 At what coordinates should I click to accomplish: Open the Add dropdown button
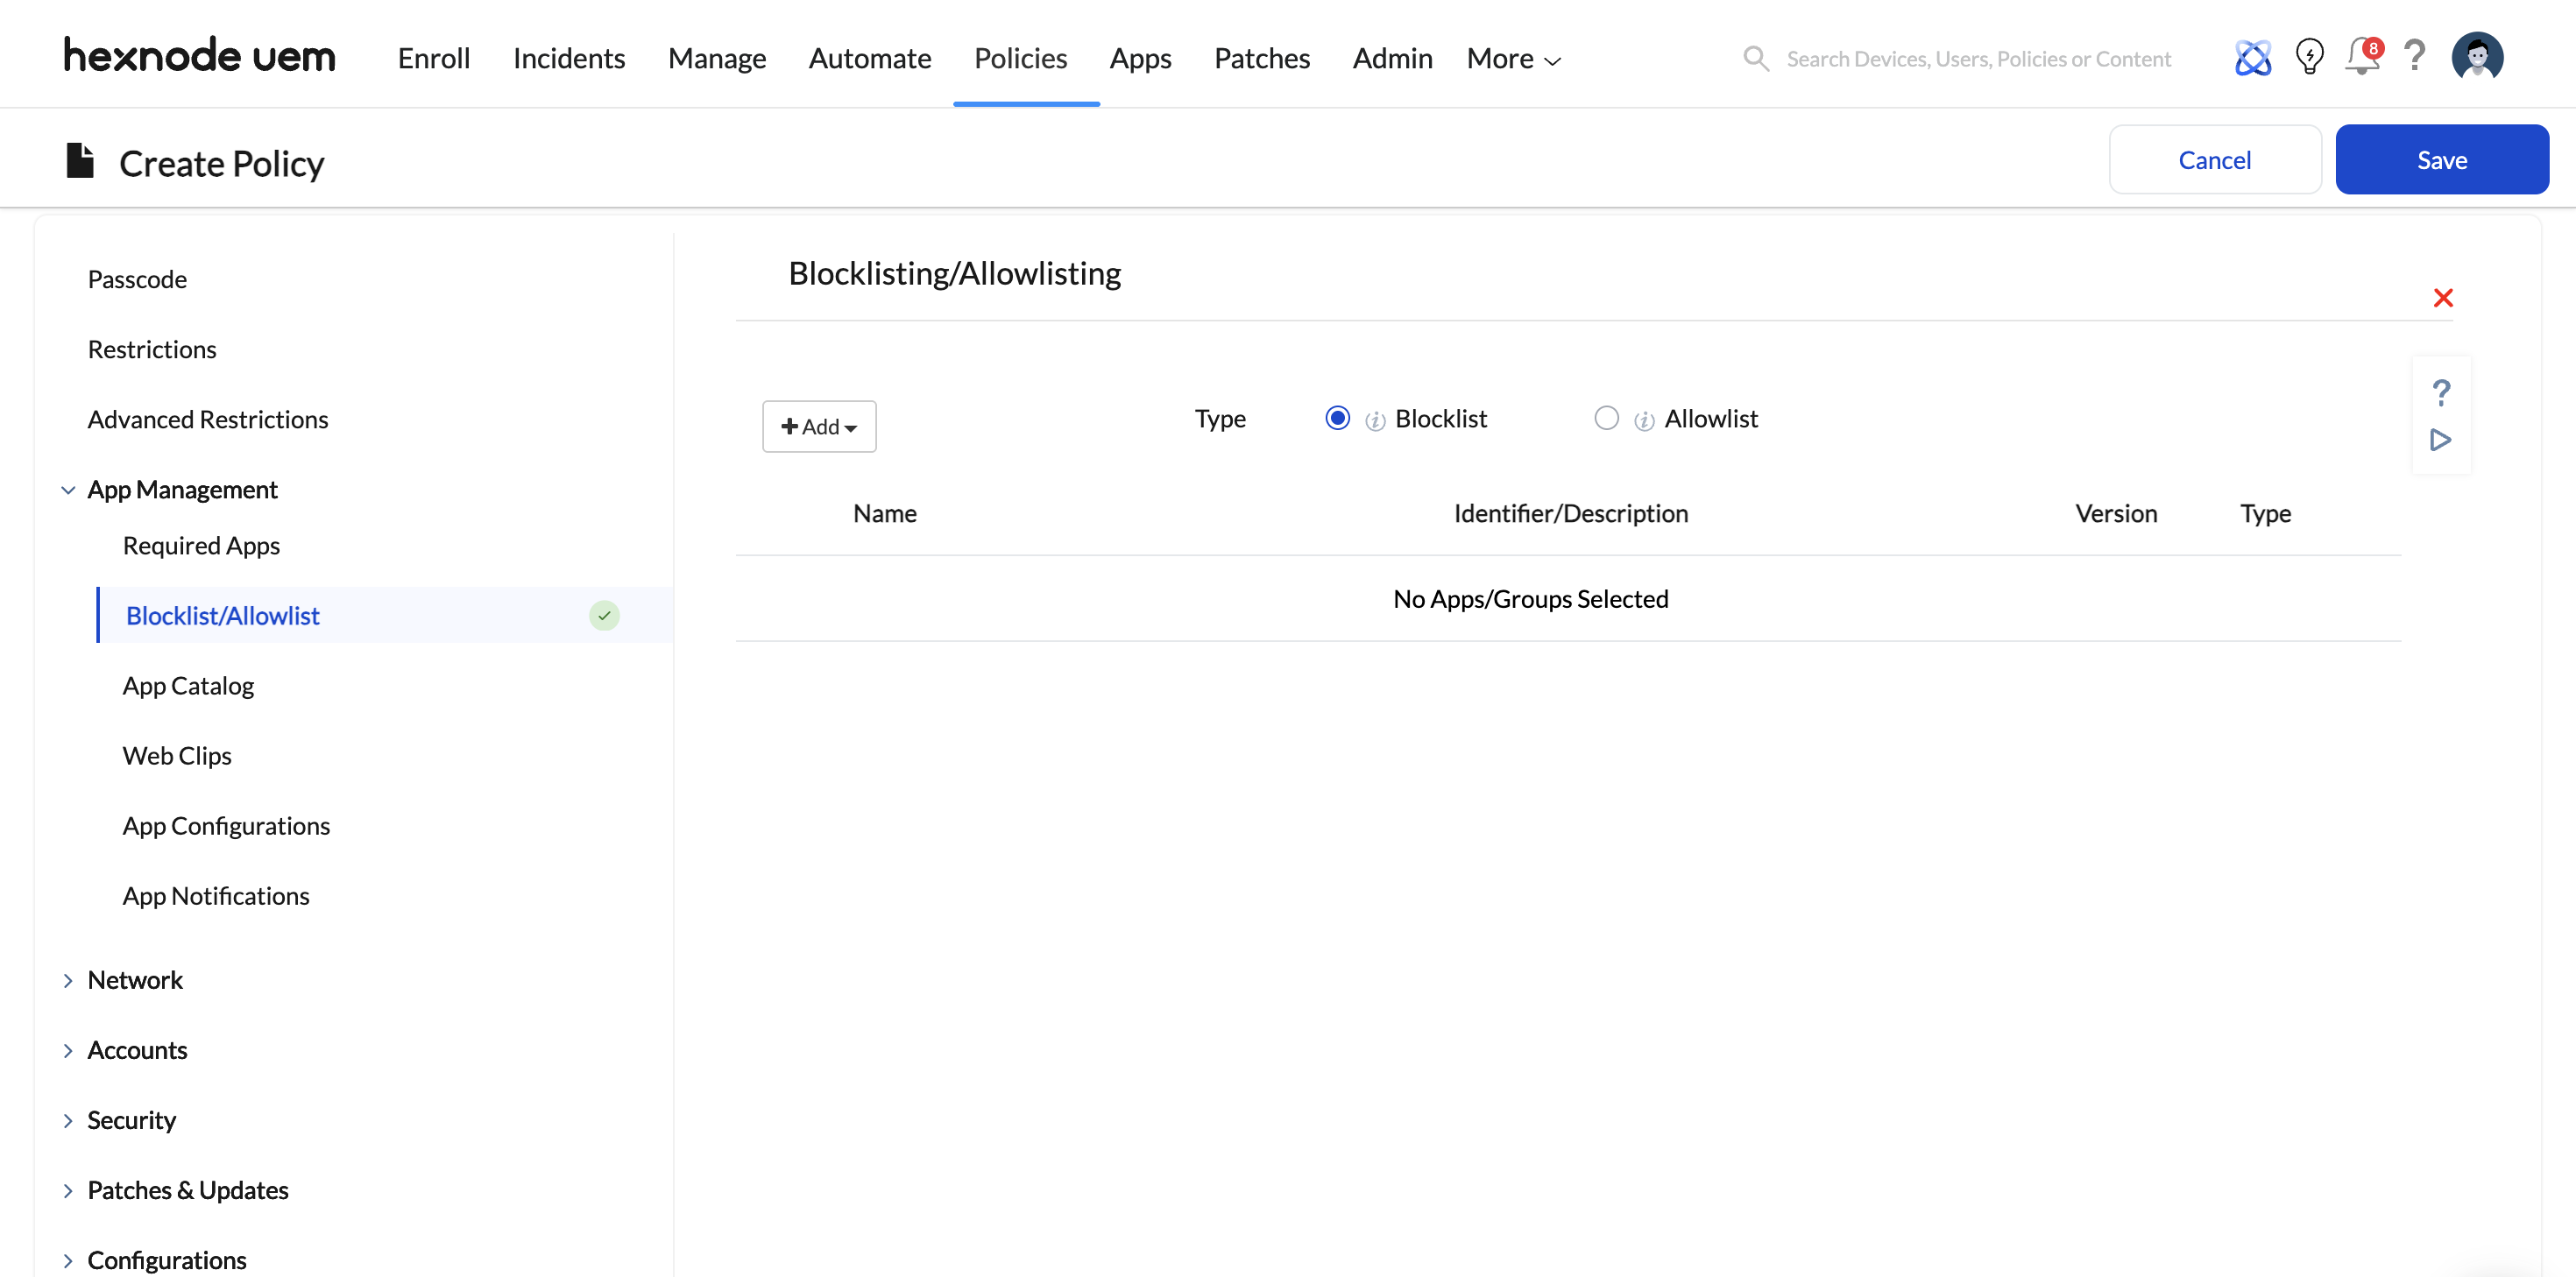(x=818, y=427)
